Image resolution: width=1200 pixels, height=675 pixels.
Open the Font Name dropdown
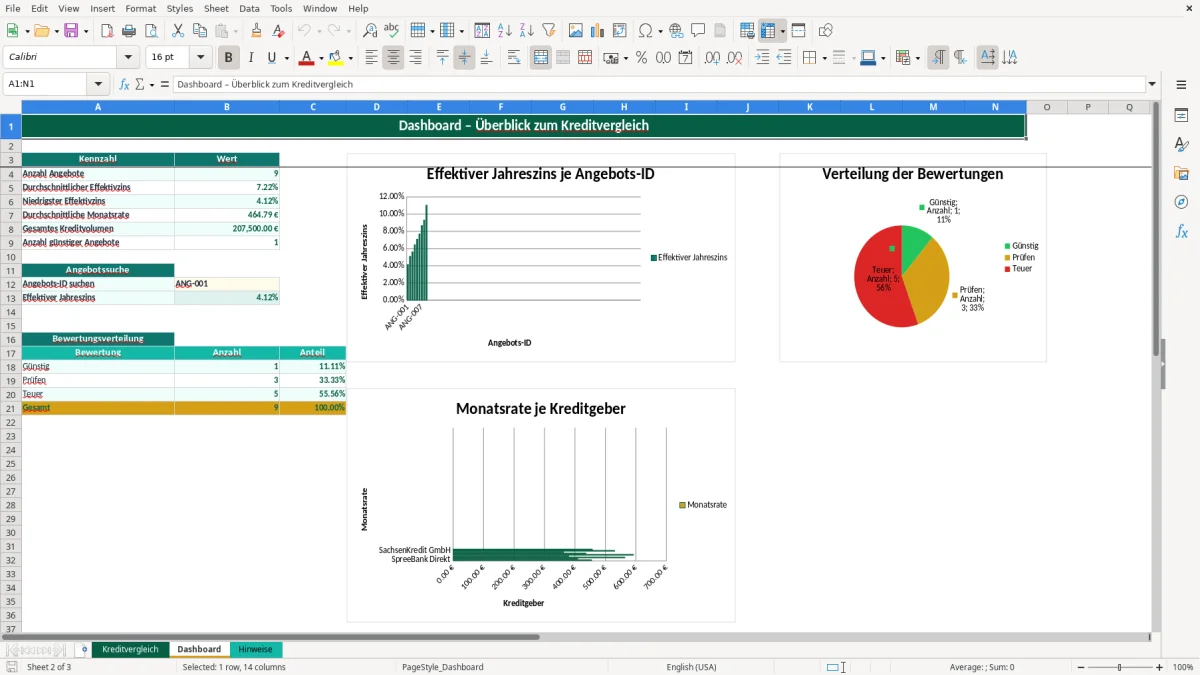pos(128,58)
